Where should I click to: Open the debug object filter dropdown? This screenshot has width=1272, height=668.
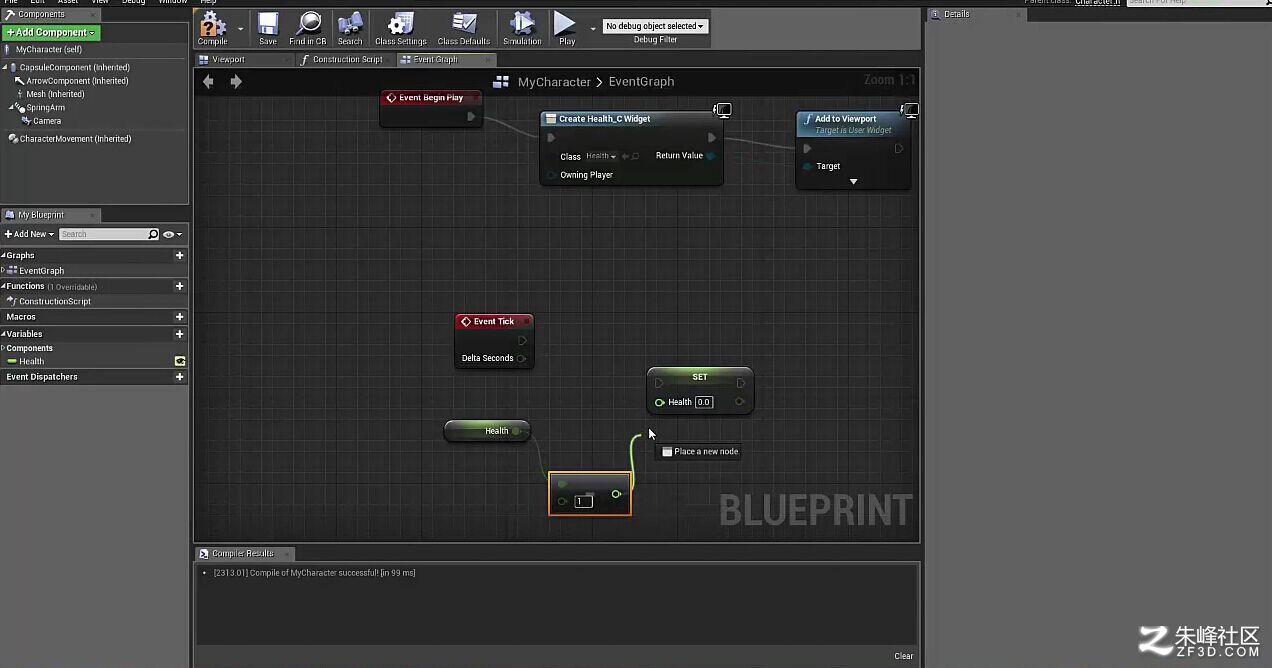click(x=655, y=26)
